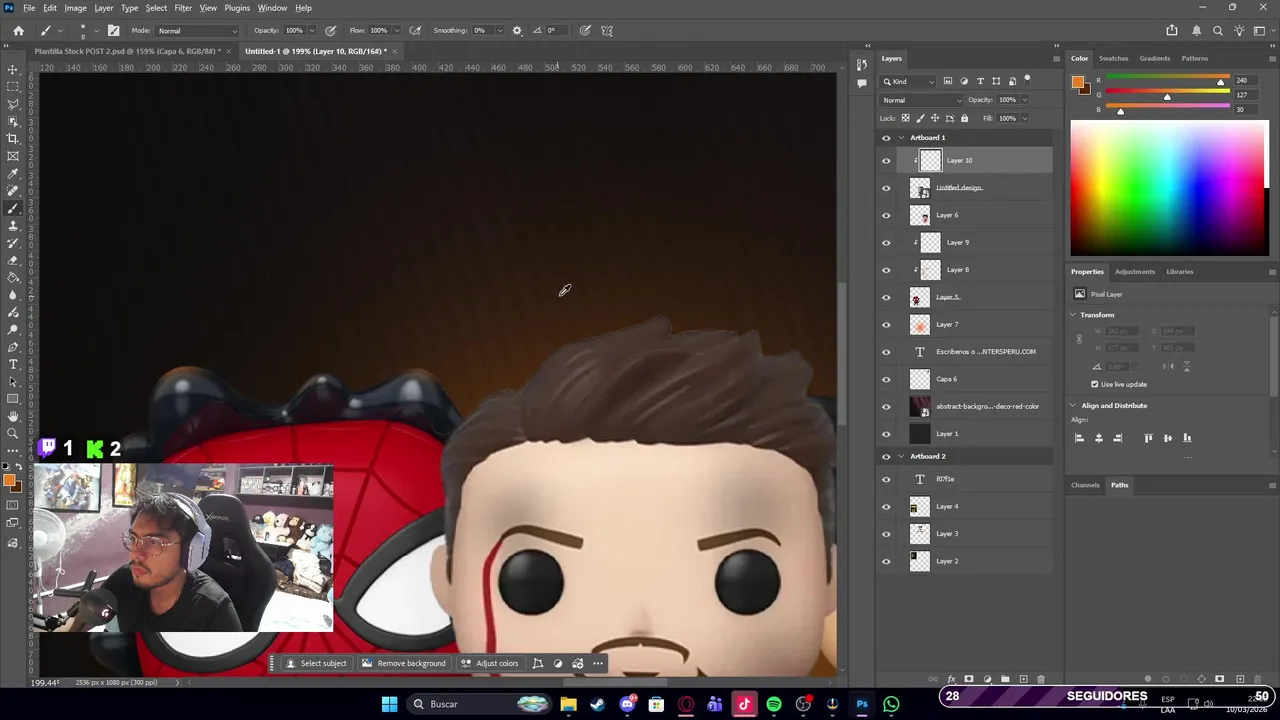1280x720 pixels.
Task: Open layer Fill dropdown arrow
Action: coord(1025,118)
